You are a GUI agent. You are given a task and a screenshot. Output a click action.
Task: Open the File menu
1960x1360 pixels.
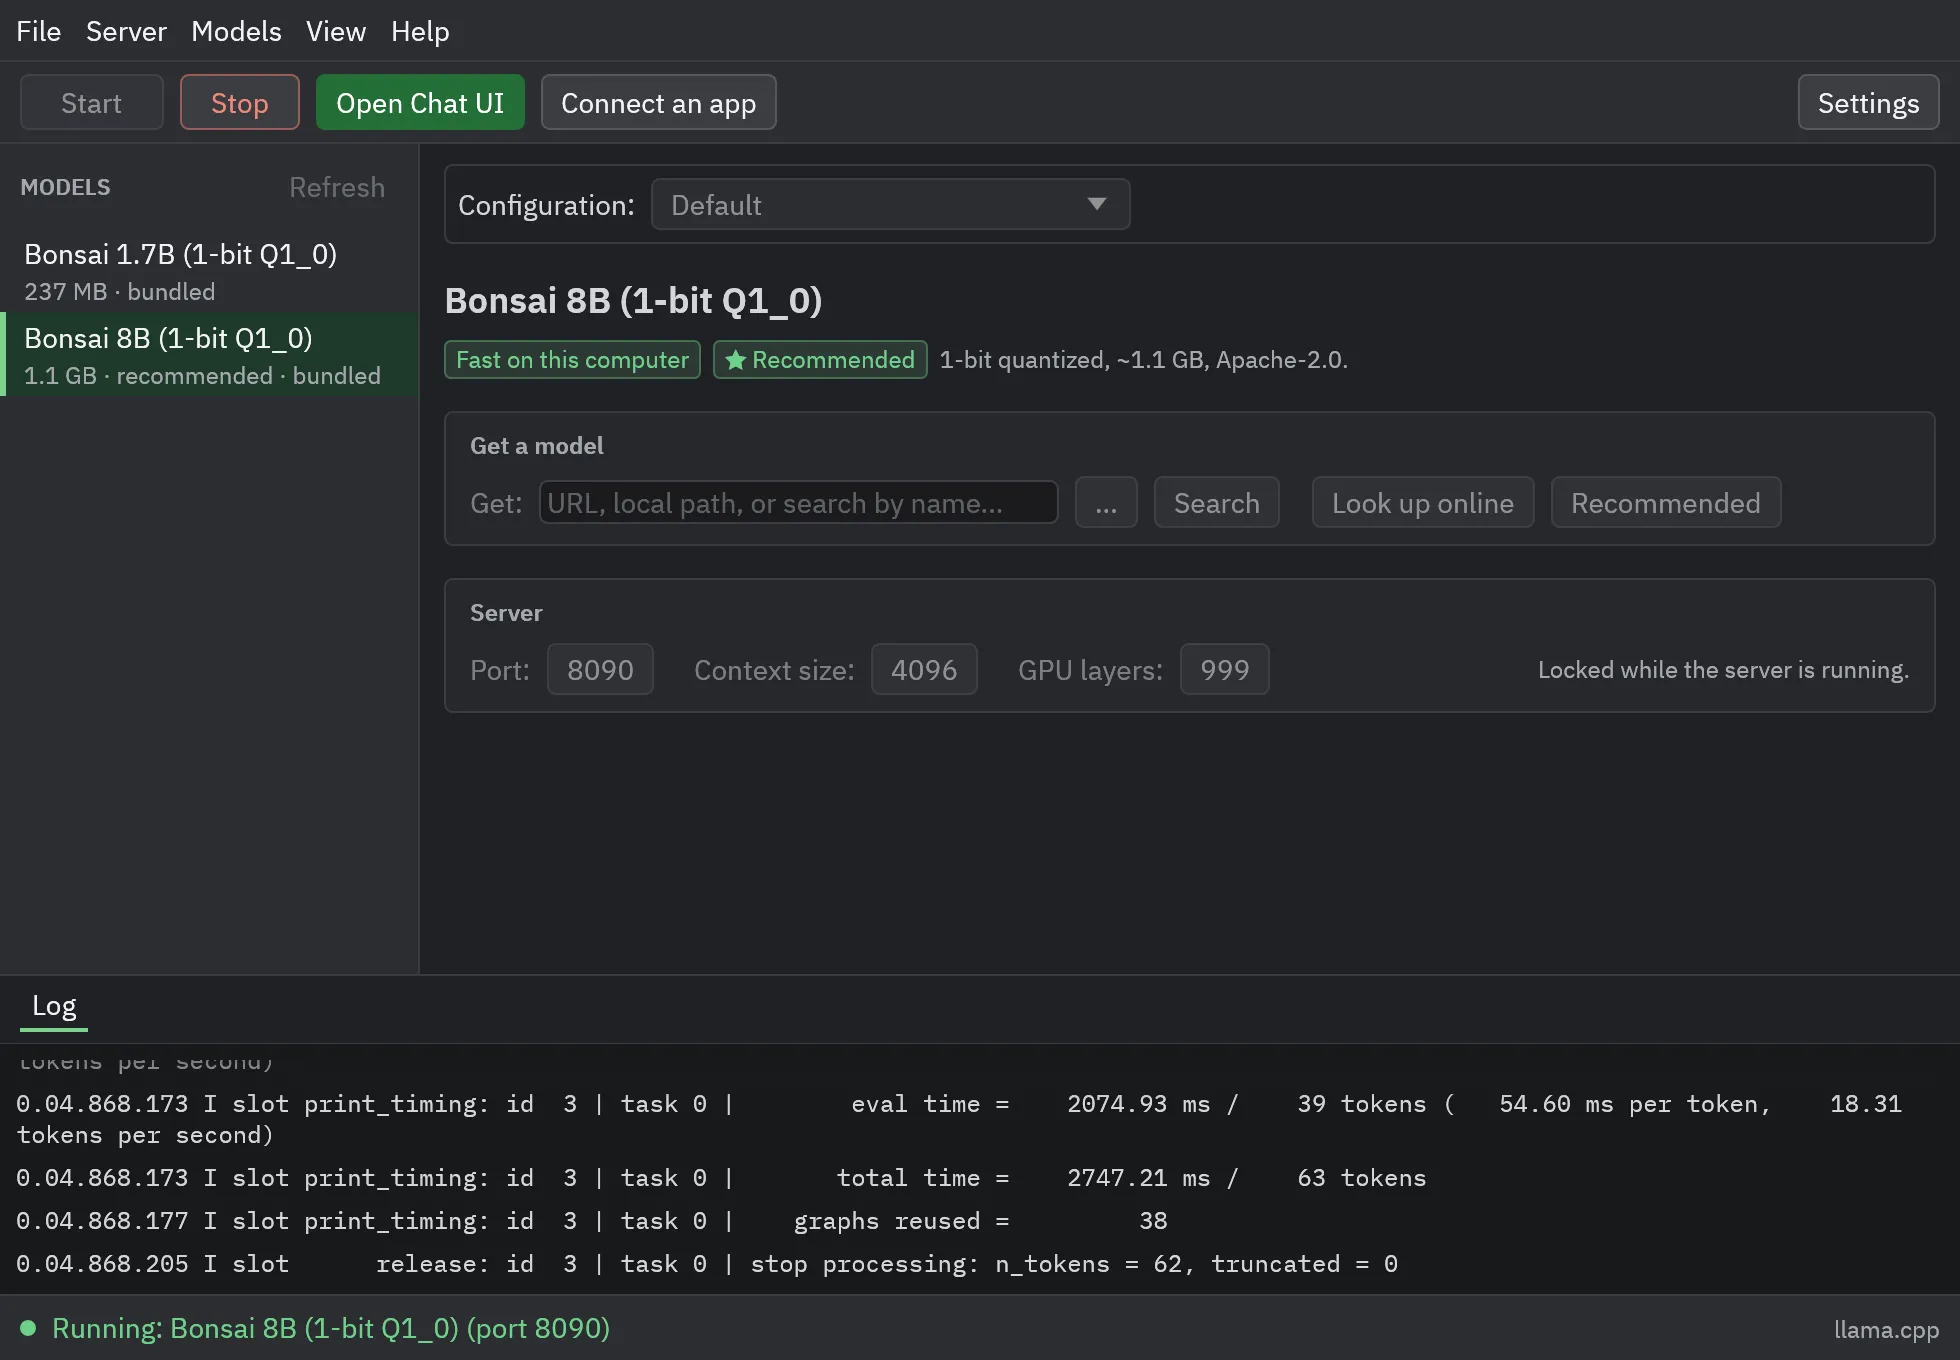coord(38,31)
